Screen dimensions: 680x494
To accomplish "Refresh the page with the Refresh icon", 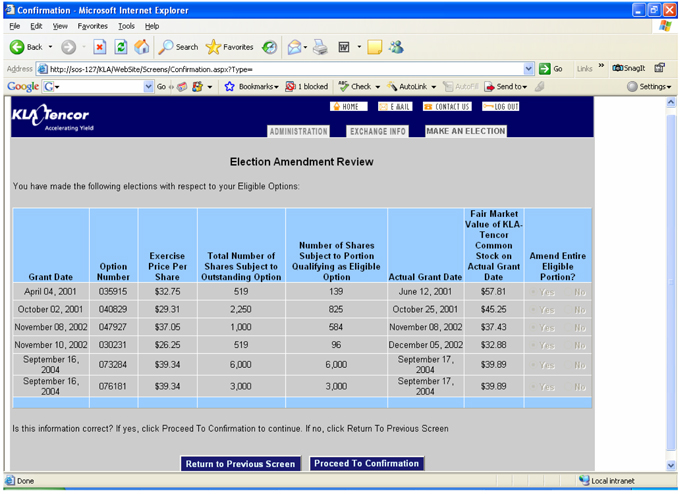I will click(x=120, y=47).
